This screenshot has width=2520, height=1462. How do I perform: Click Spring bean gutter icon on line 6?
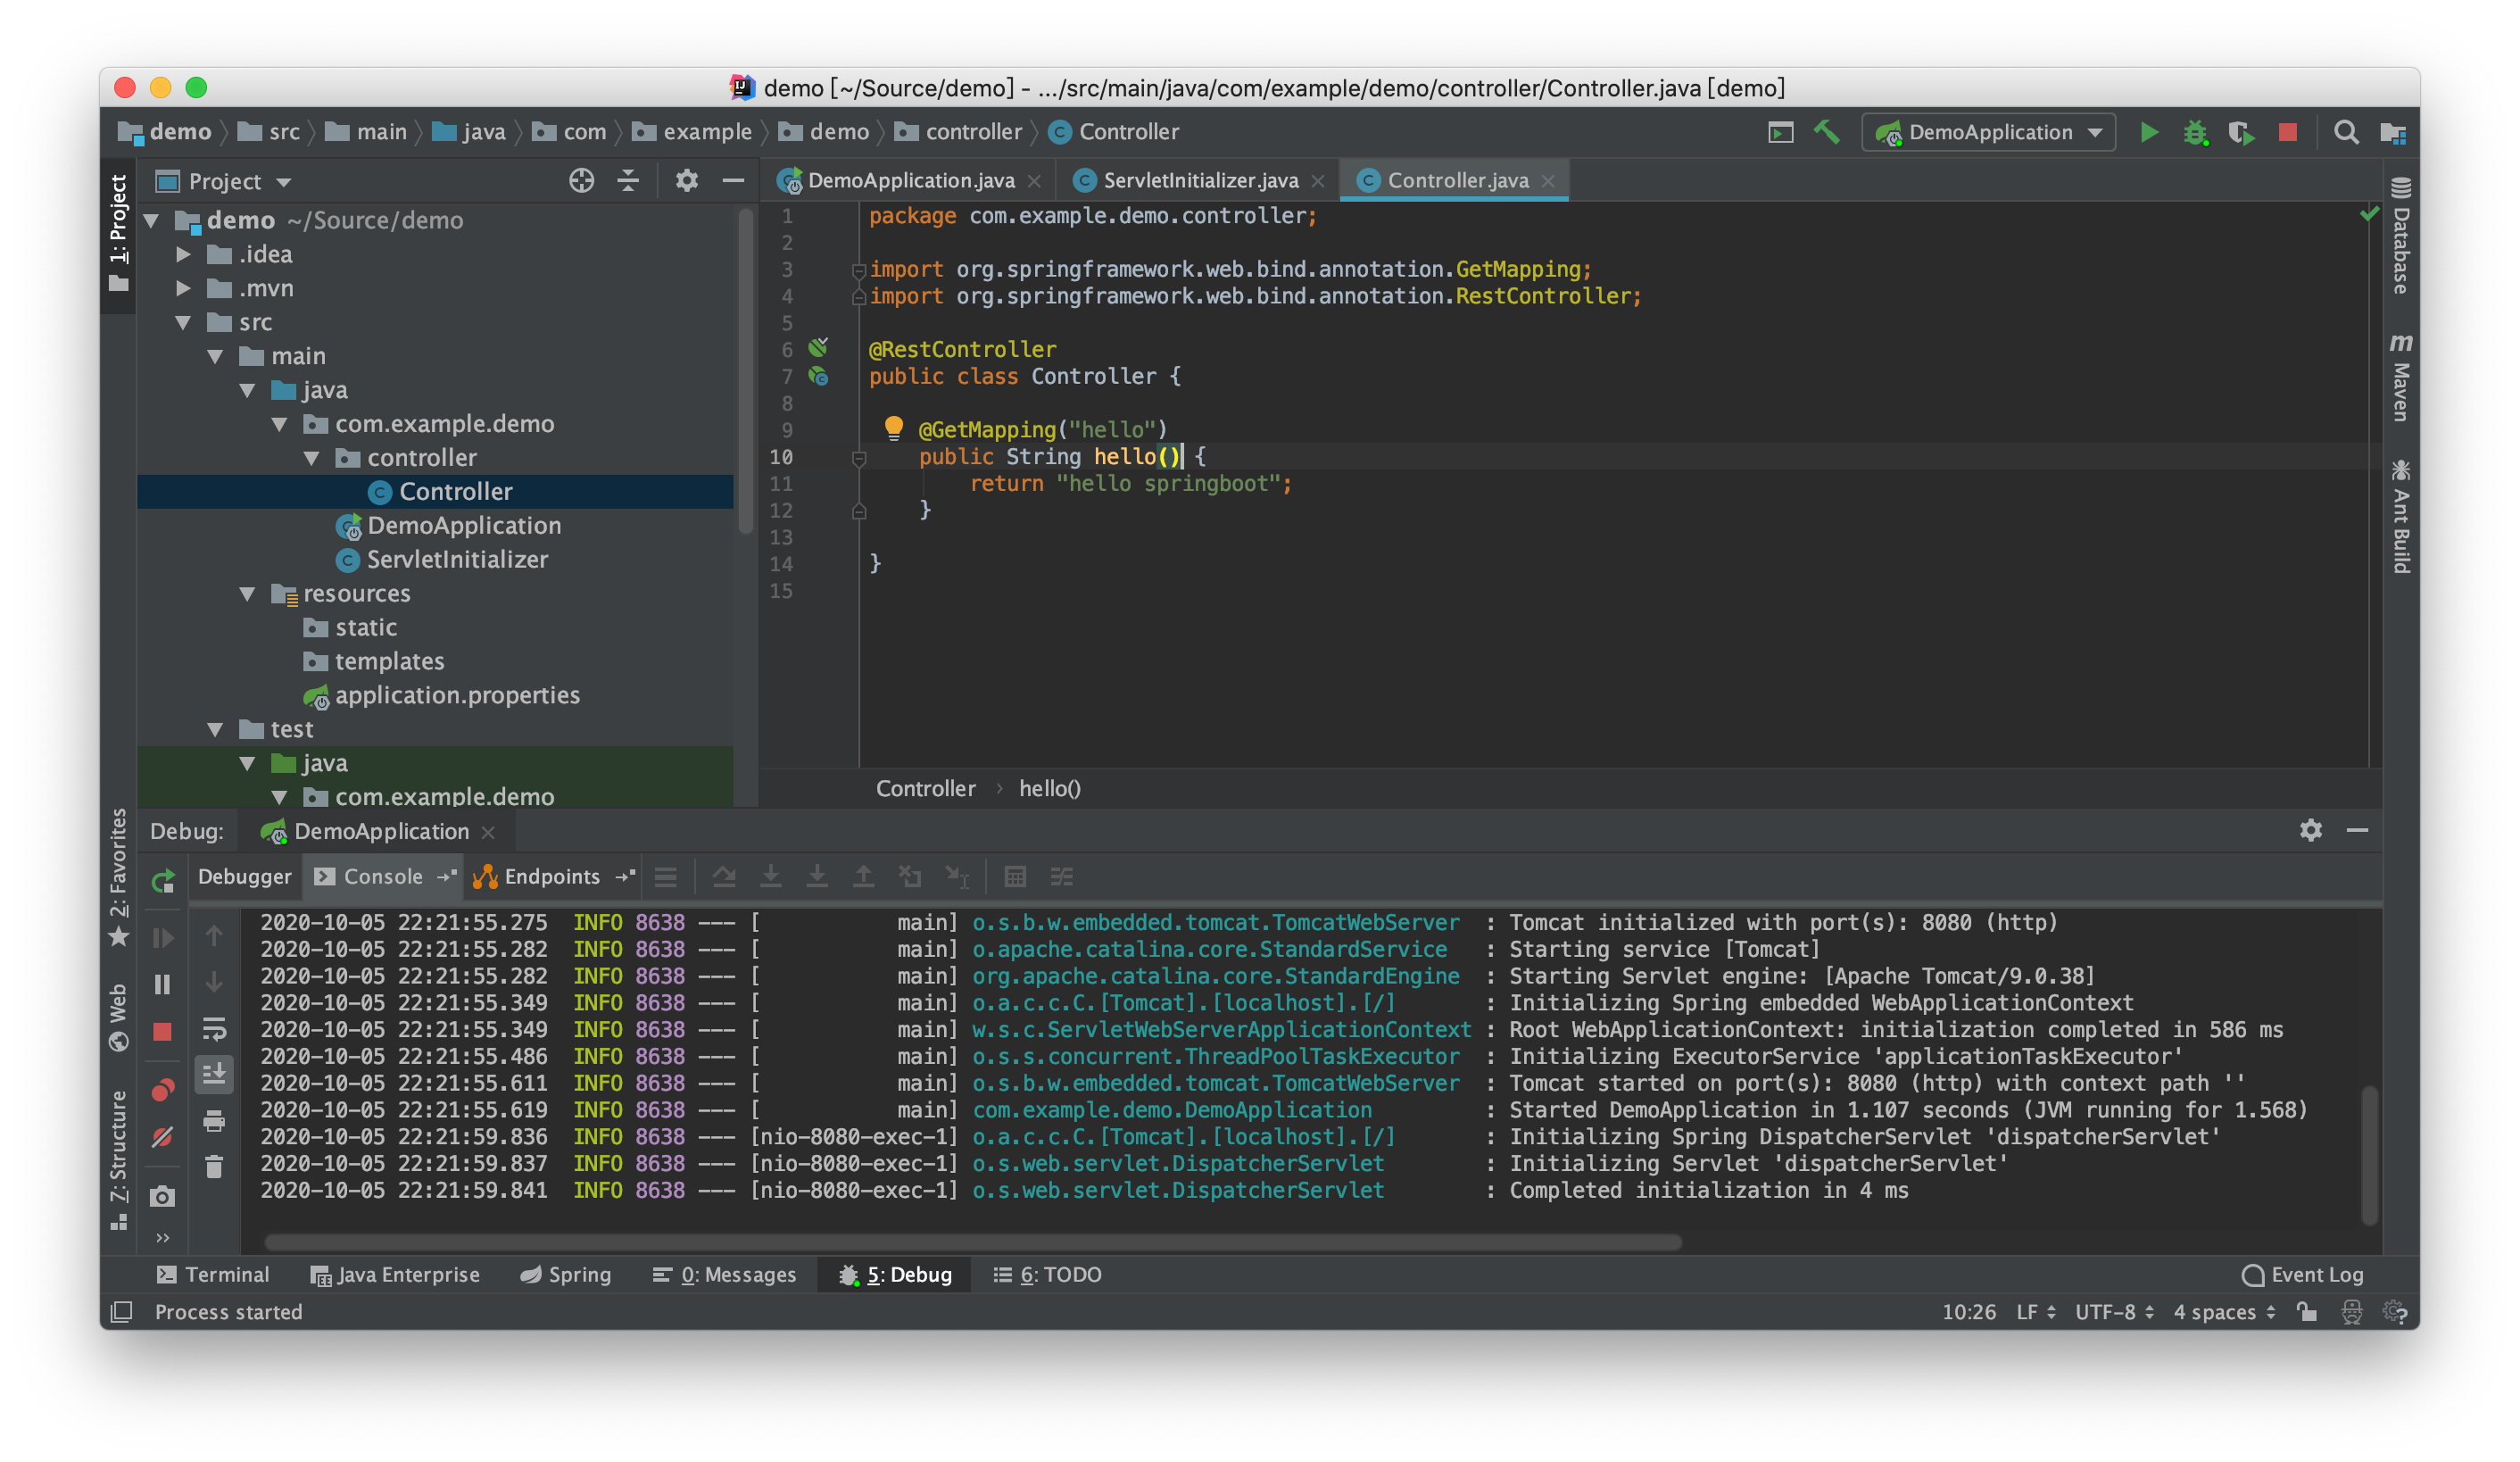pyautogui.click(x=818, y=348)
